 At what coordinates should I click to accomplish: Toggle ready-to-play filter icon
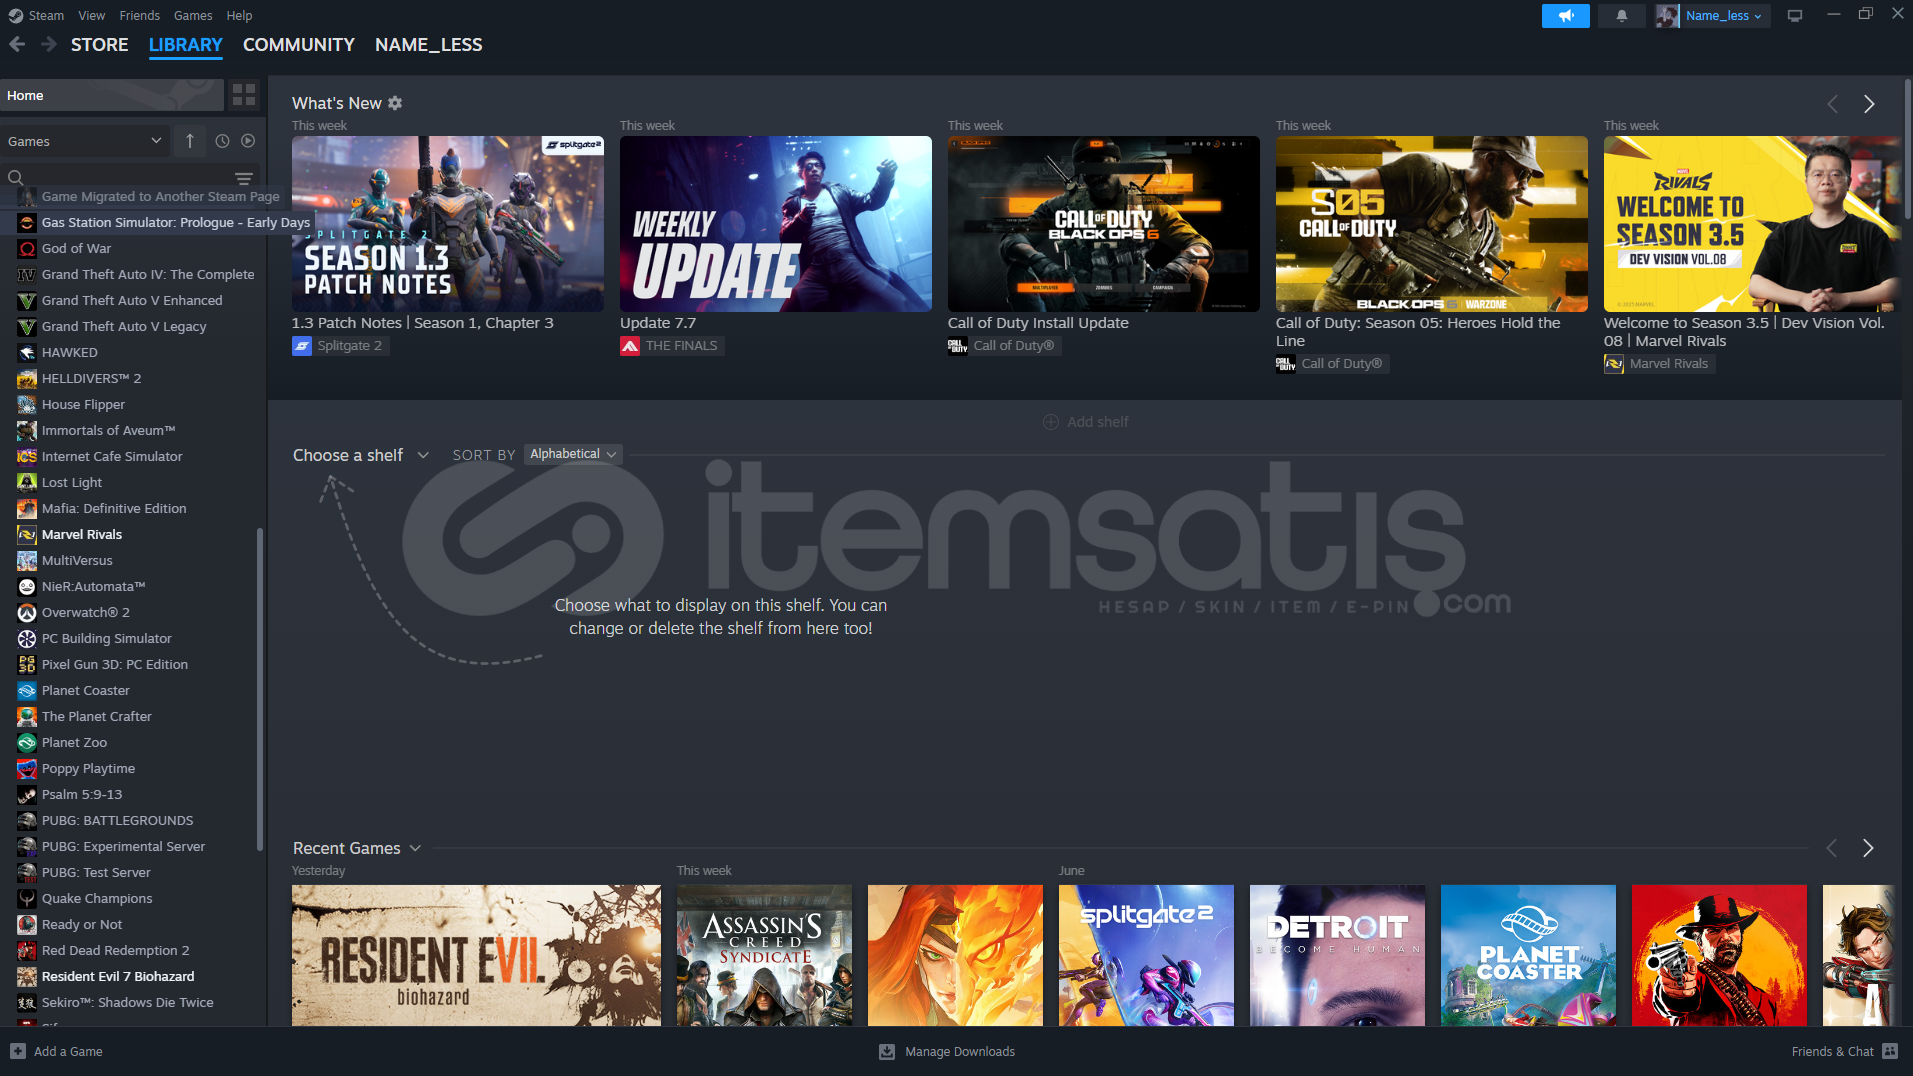[x=248, y=141]
